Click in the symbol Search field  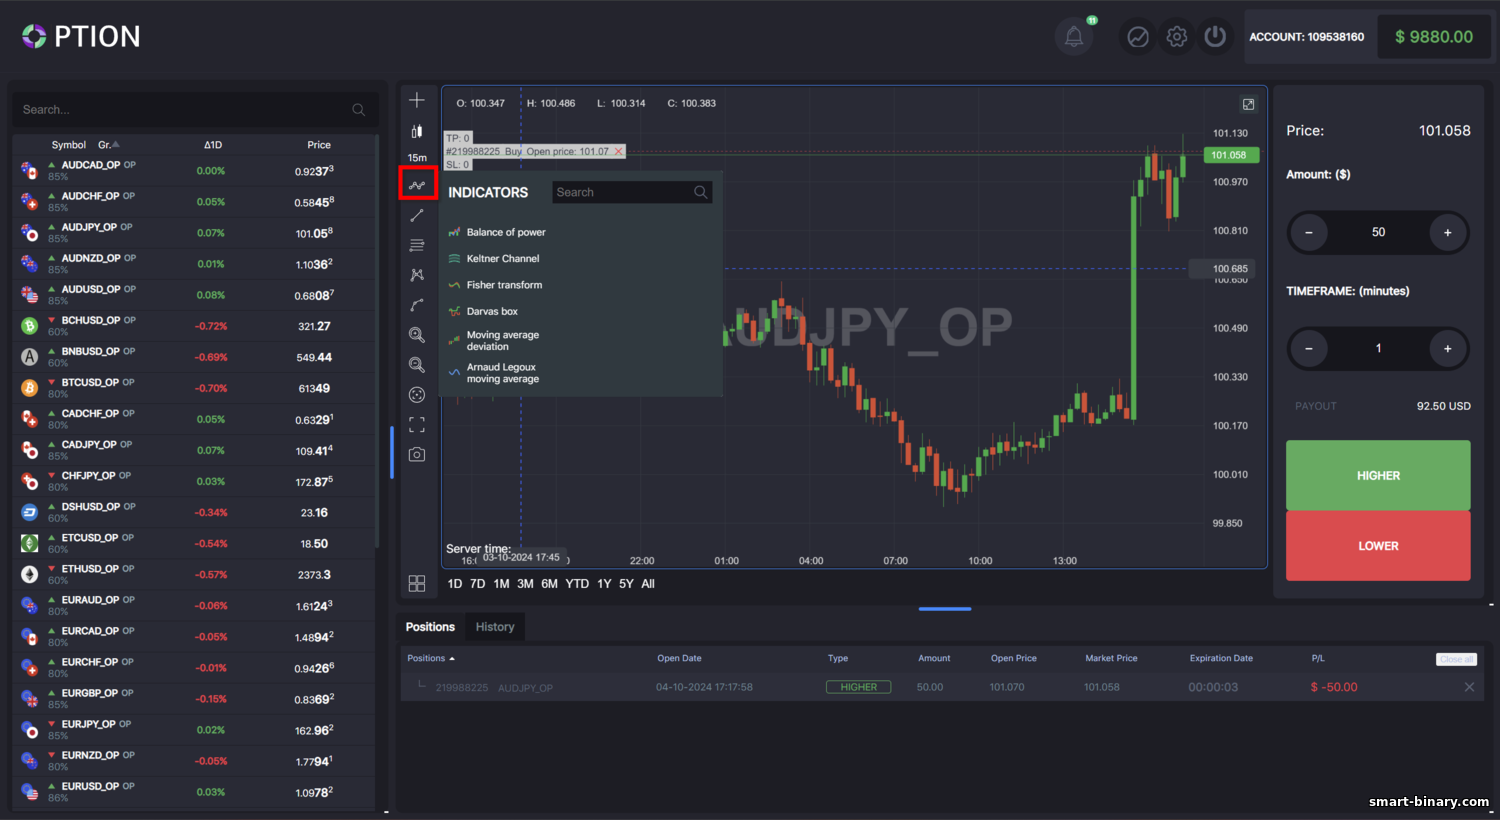[195, 110]
